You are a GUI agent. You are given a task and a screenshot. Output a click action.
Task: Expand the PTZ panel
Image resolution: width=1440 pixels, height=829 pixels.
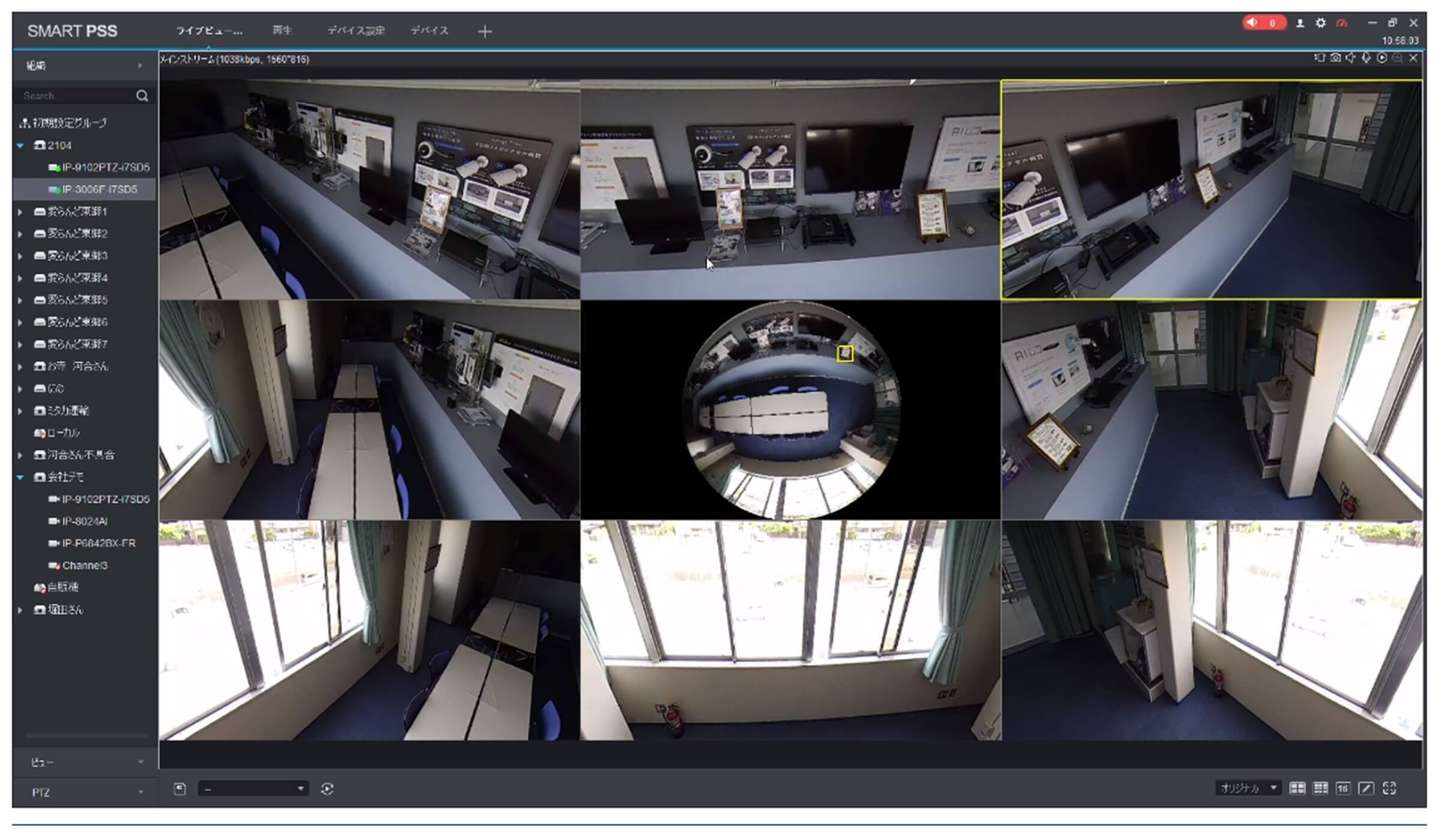pos(85,792)
